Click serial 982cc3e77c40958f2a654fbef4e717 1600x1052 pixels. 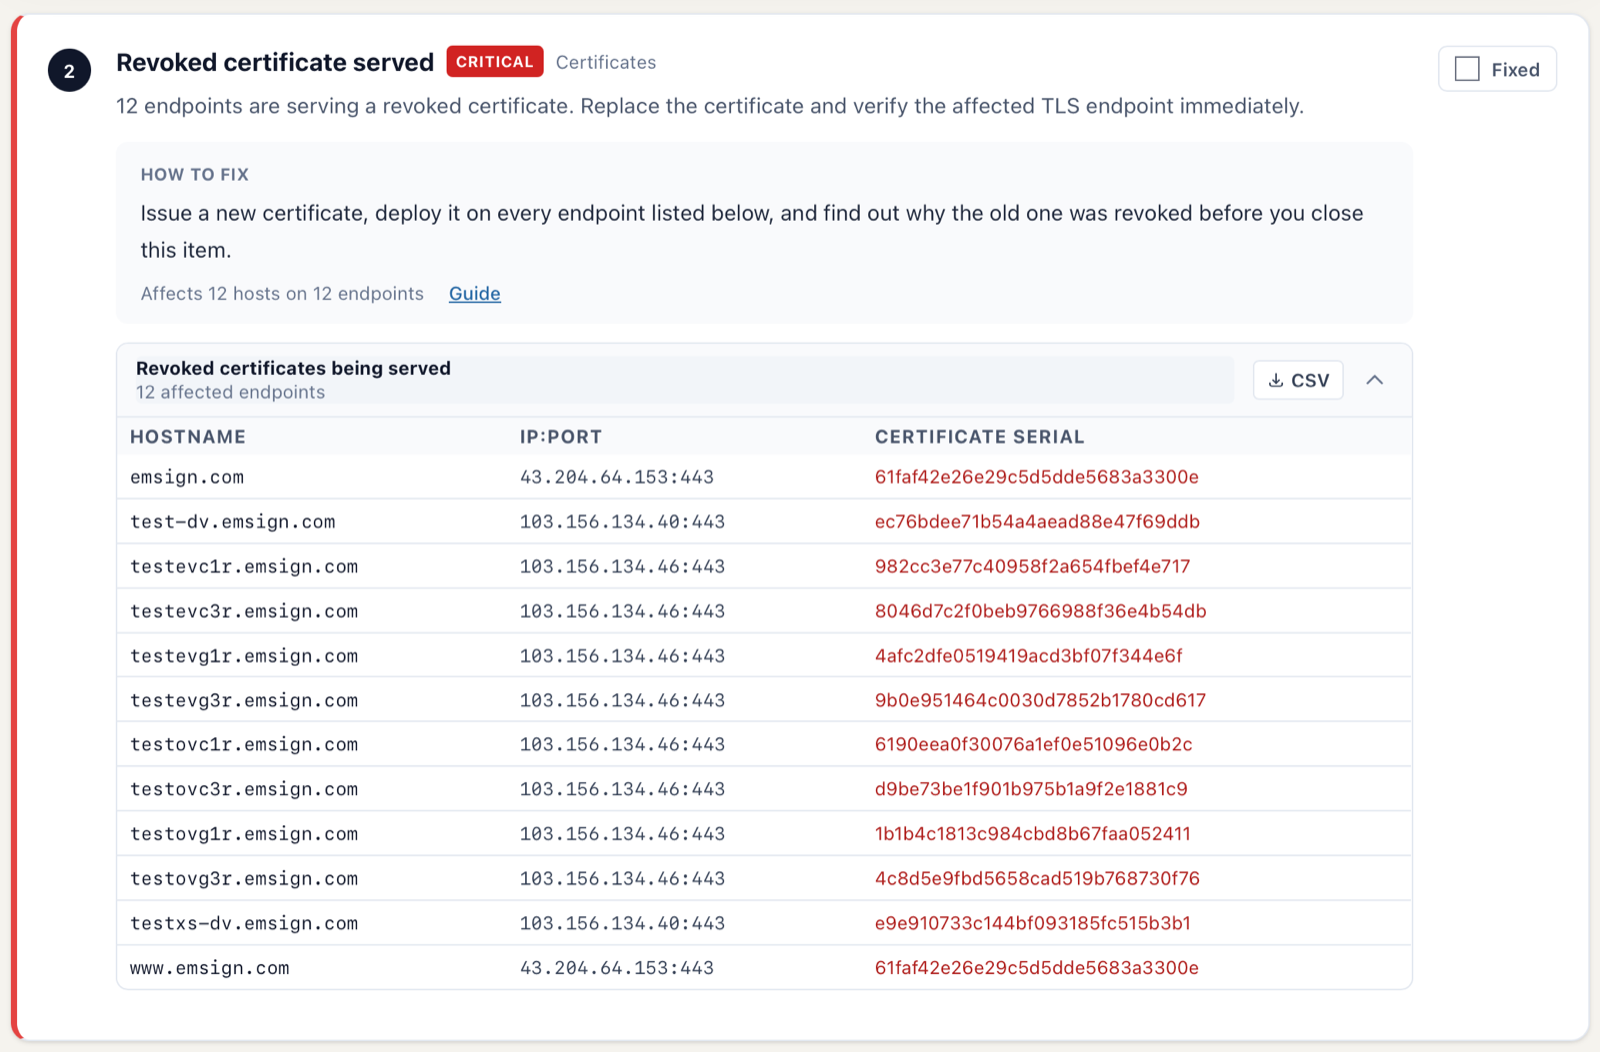coord(1032,567)
